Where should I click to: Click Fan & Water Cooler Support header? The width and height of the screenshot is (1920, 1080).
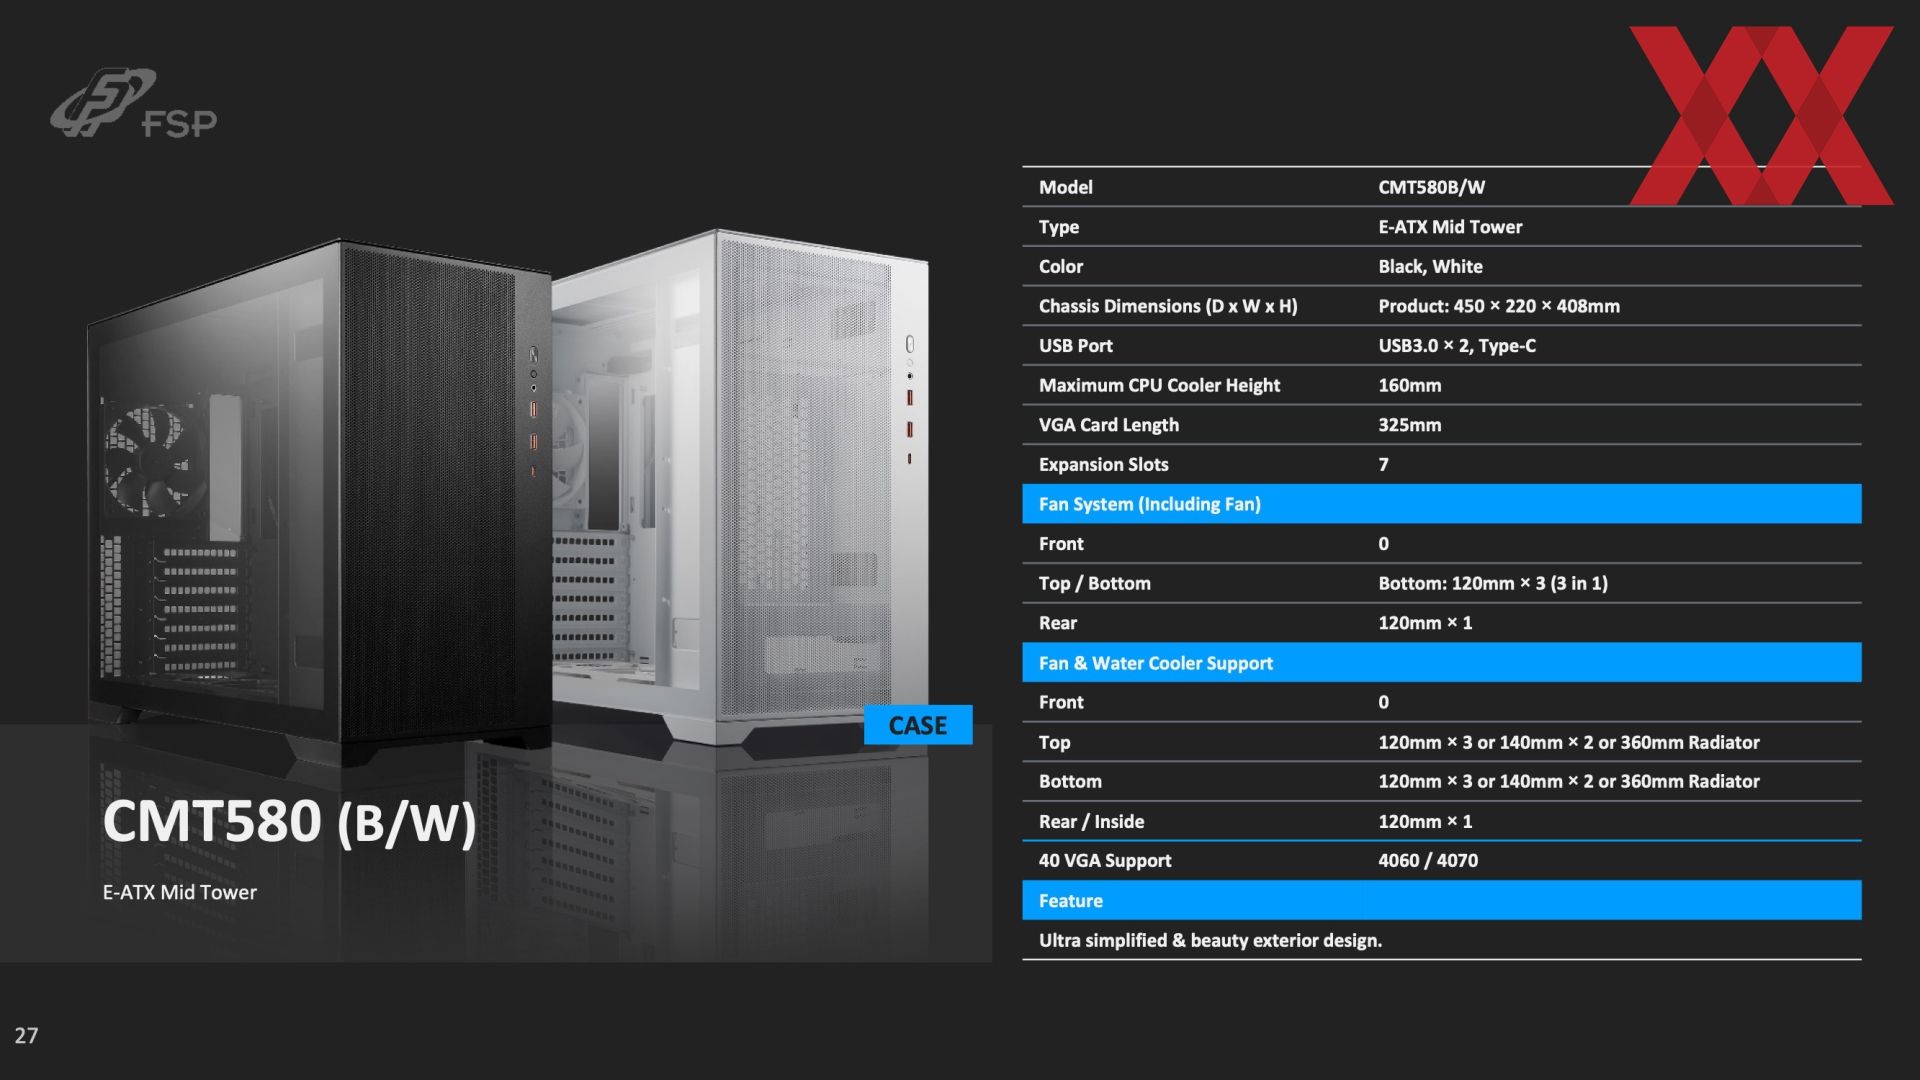[x=1441, y=663]
